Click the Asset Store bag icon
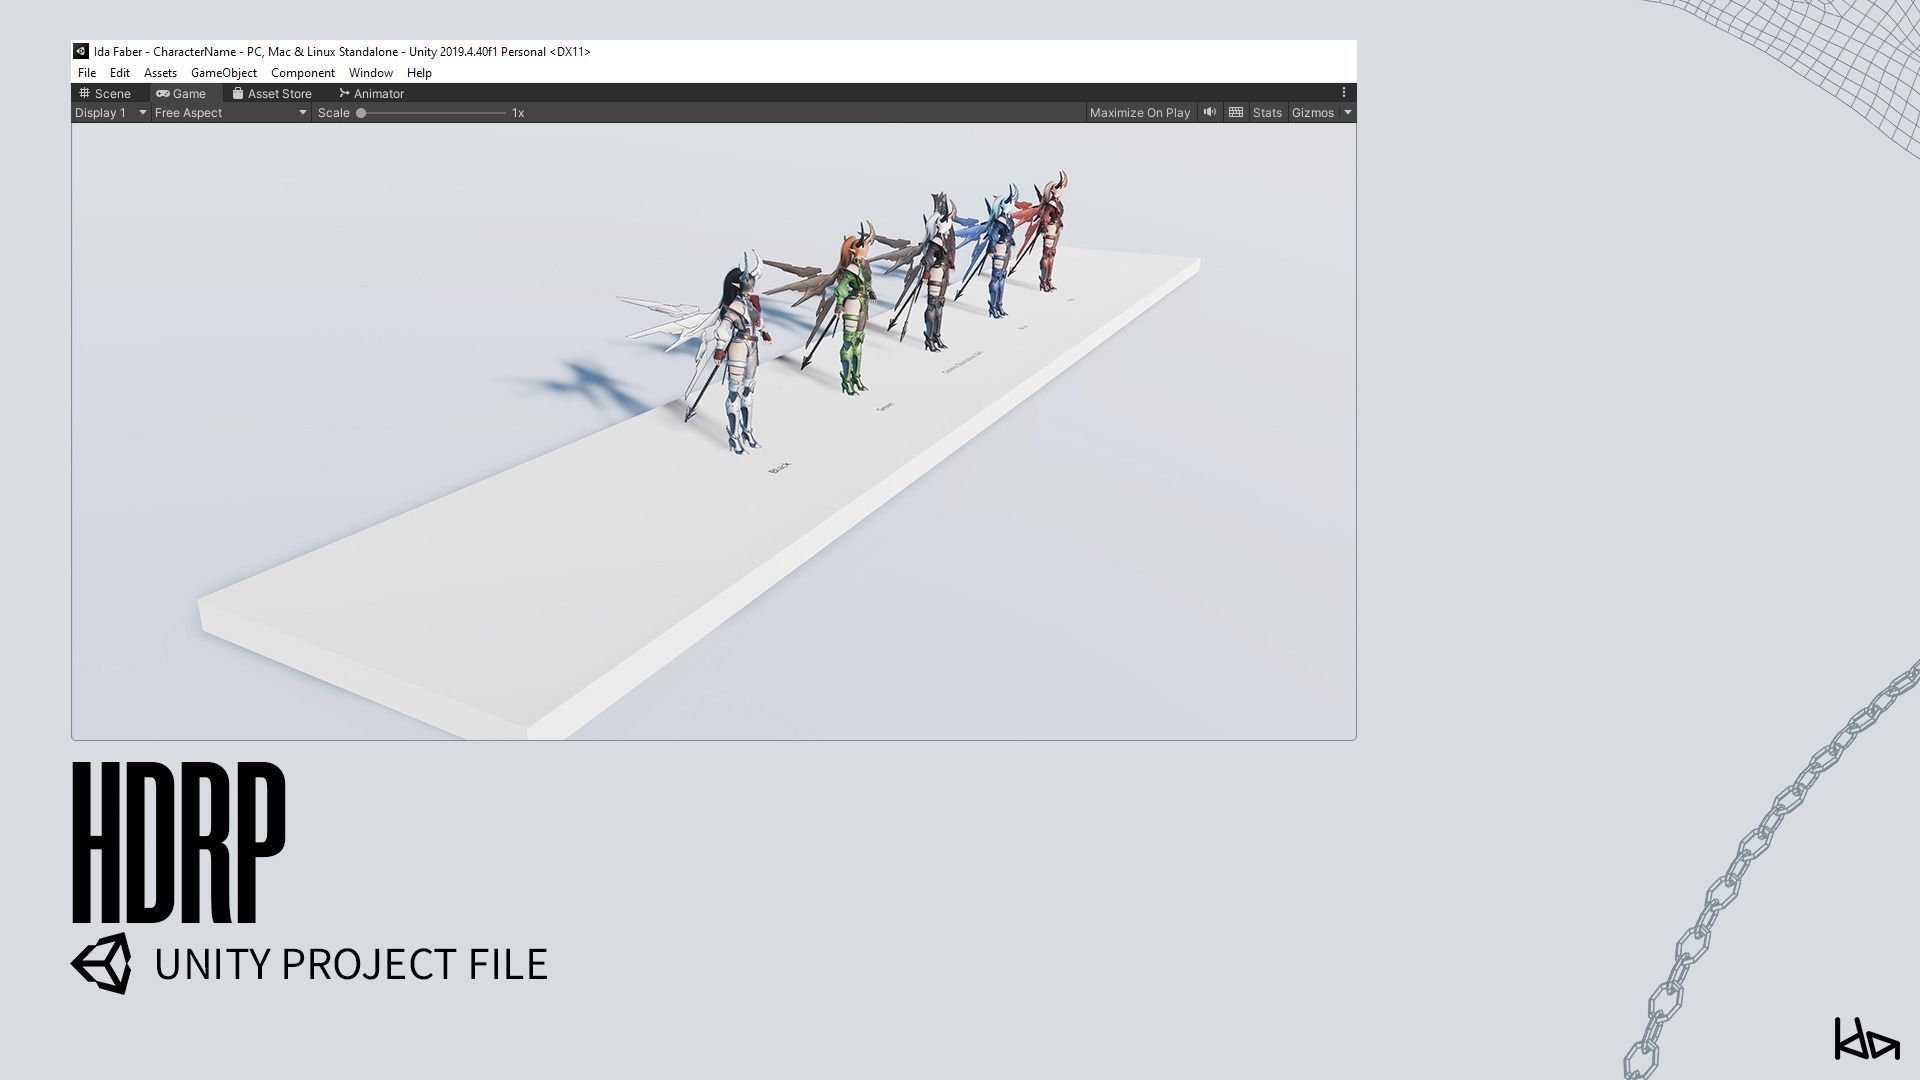Screen dimensions: 1920x1080 pos(238,93)
